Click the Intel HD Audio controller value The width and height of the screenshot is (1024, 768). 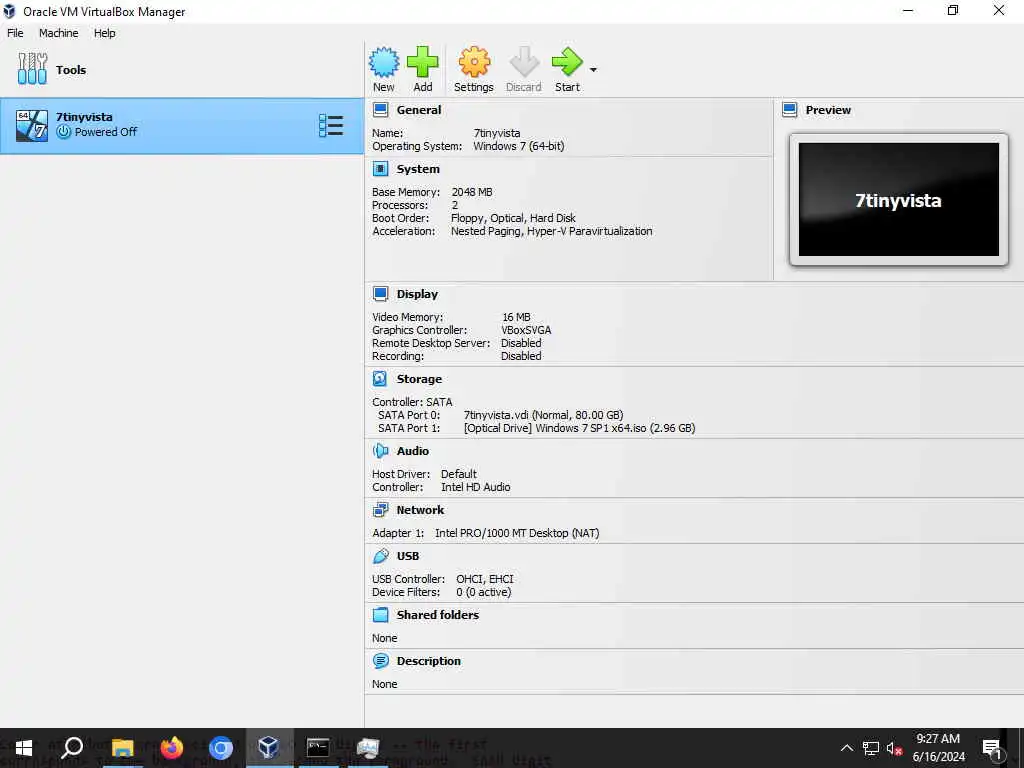point(475,487)
